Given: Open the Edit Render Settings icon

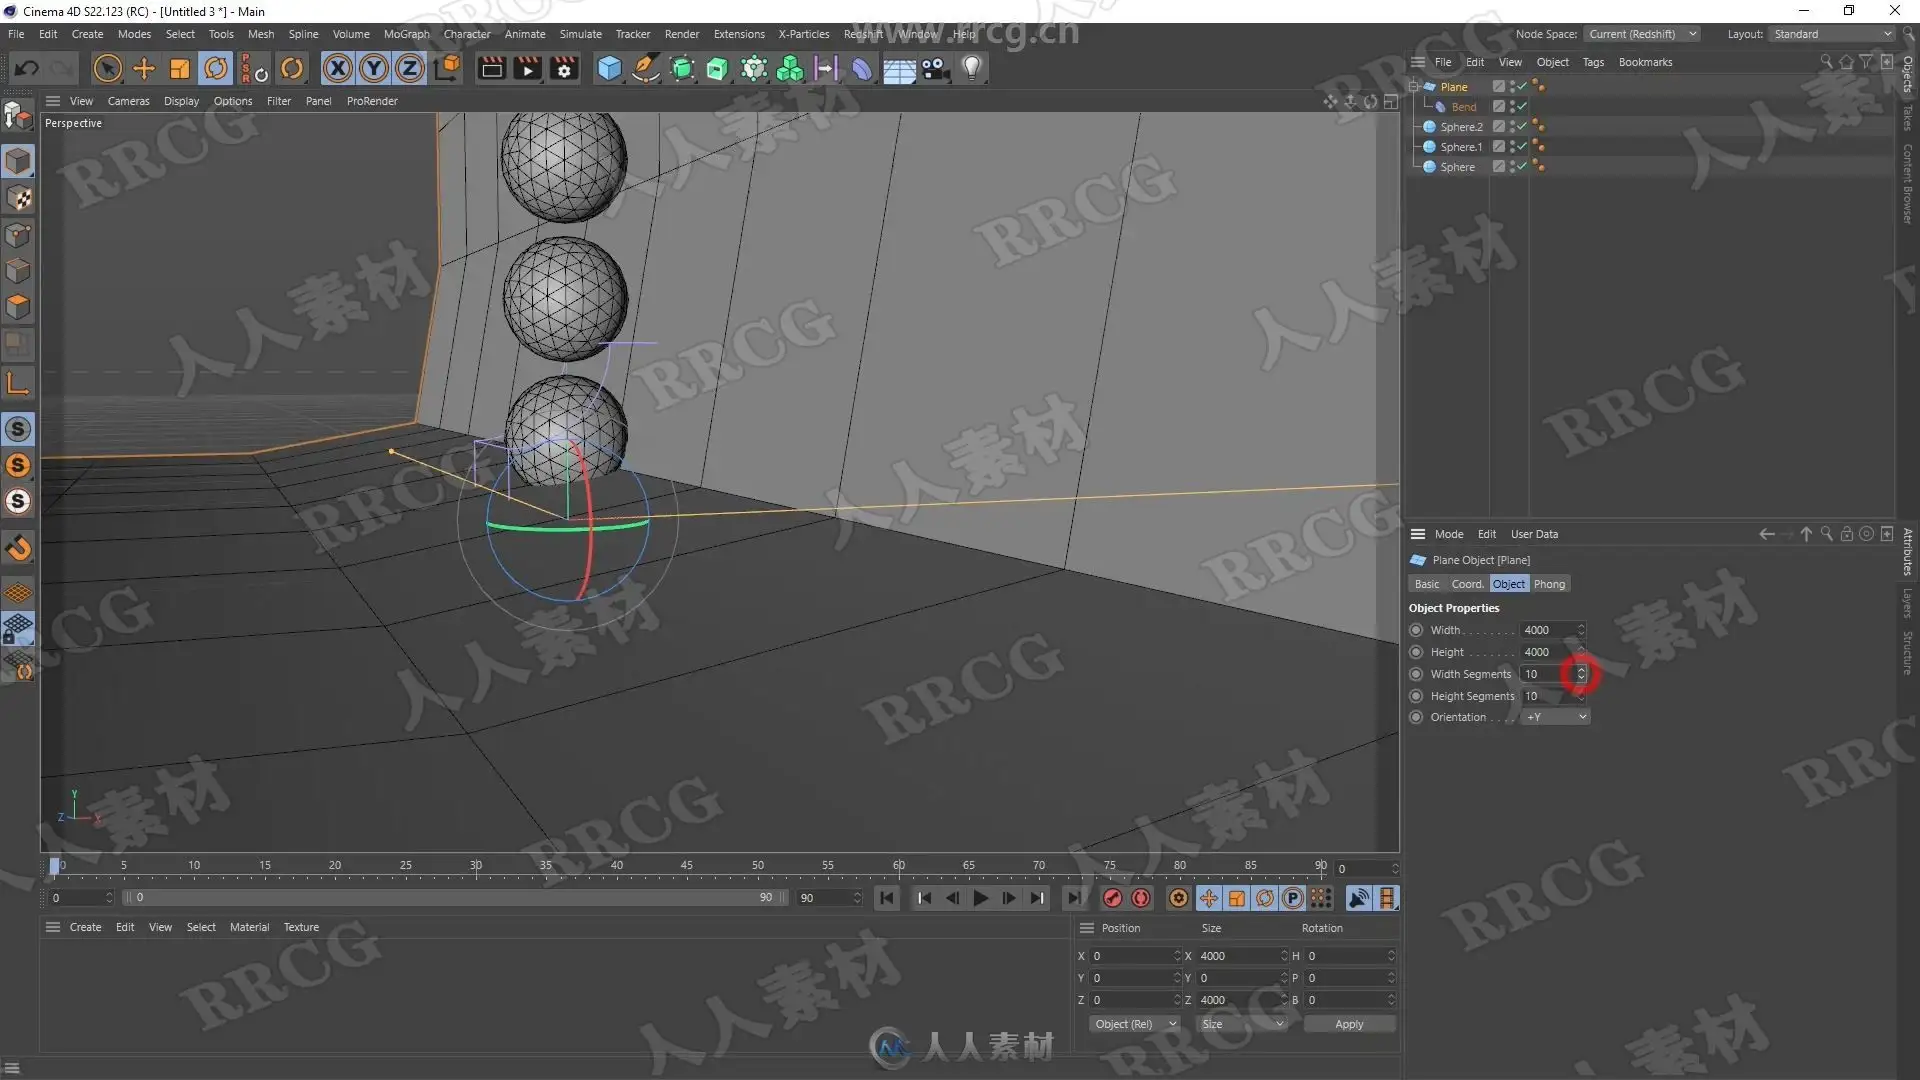Looking at the screenshot, I should (564, 68).
